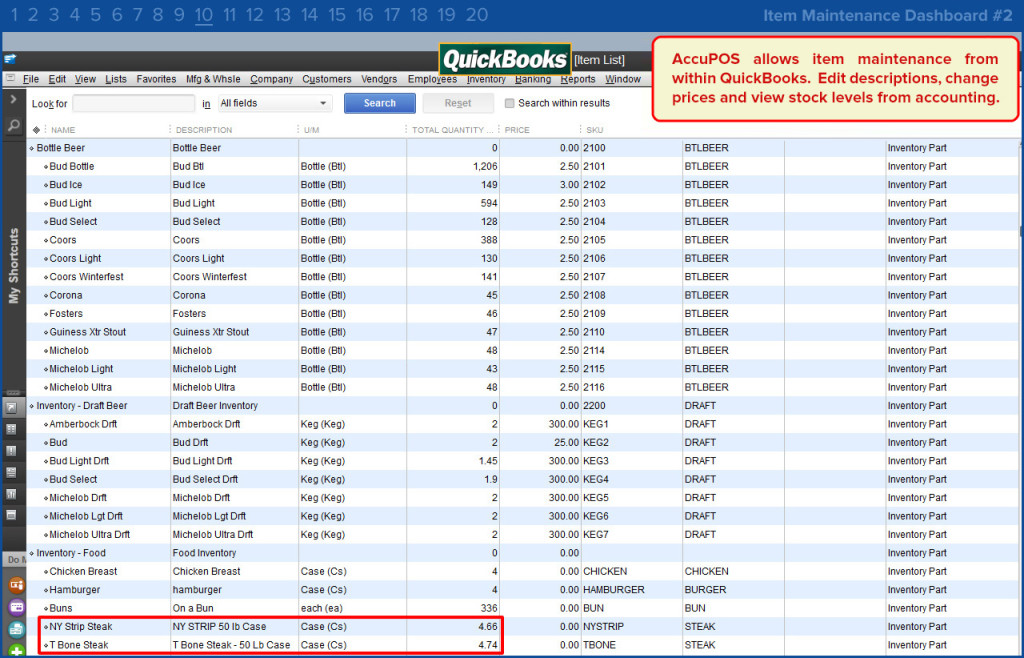
Task: Click the bar chart sidebar icon
Action: (x=11, y=494)
